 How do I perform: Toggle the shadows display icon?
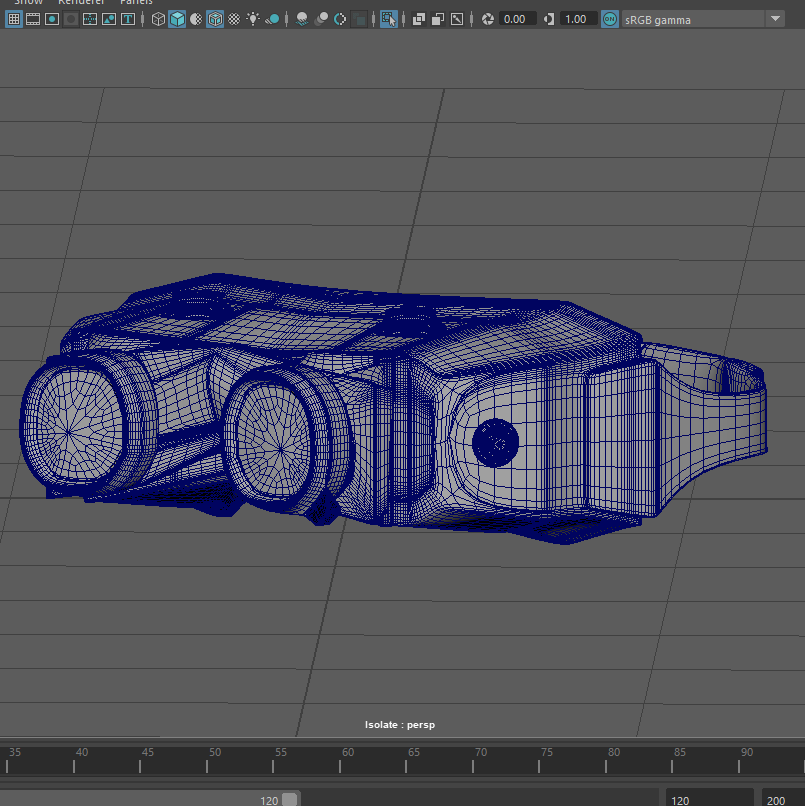pos(272,19)
